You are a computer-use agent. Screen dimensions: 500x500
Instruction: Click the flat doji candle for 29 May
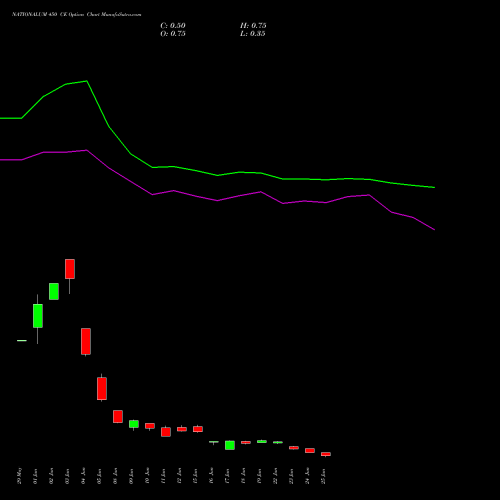coord(22,340)
